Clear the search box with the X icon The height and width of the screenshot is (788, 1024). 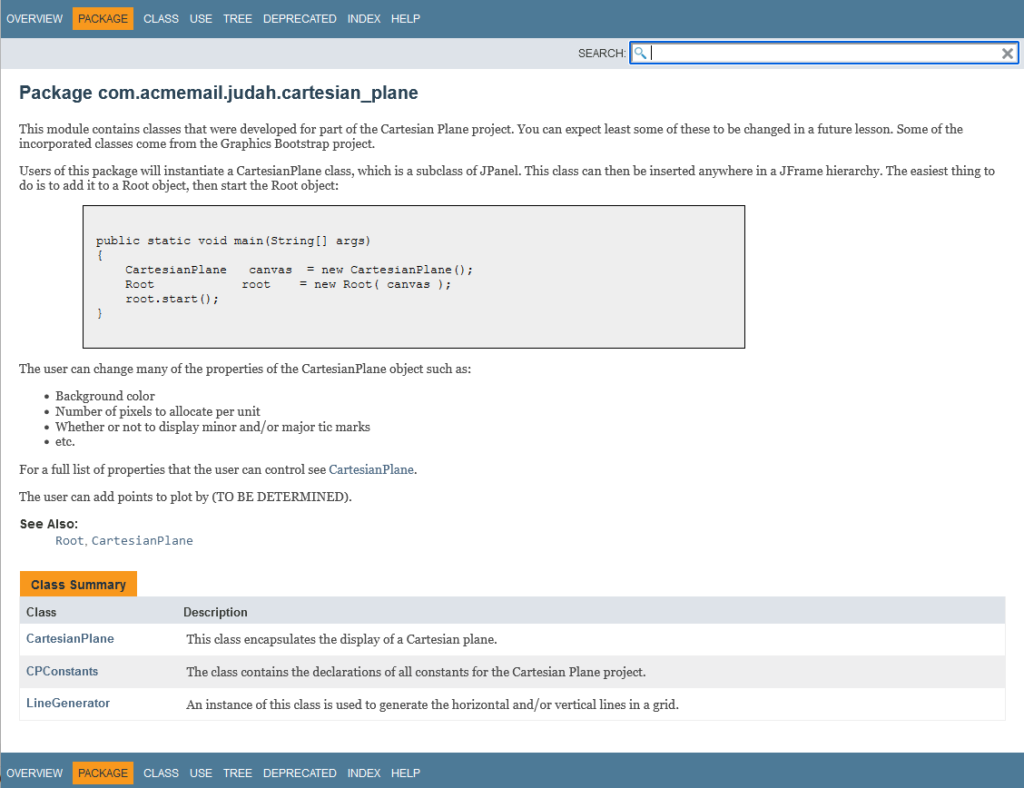tap(1008, 54)
